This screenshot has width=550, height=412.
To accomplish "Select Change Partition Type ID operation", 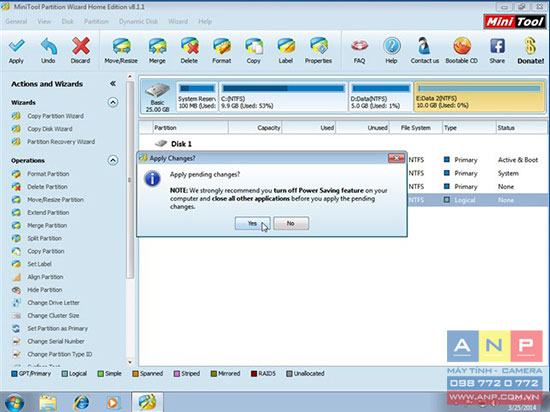I will point(60,354).
